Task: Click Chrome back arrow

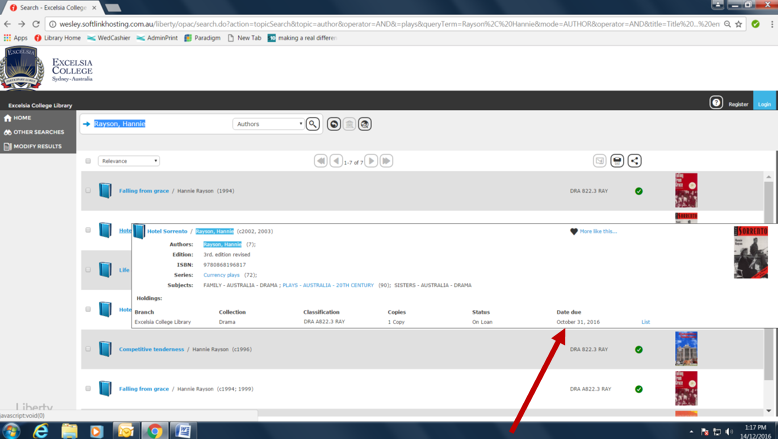Action: coord(7,24)
